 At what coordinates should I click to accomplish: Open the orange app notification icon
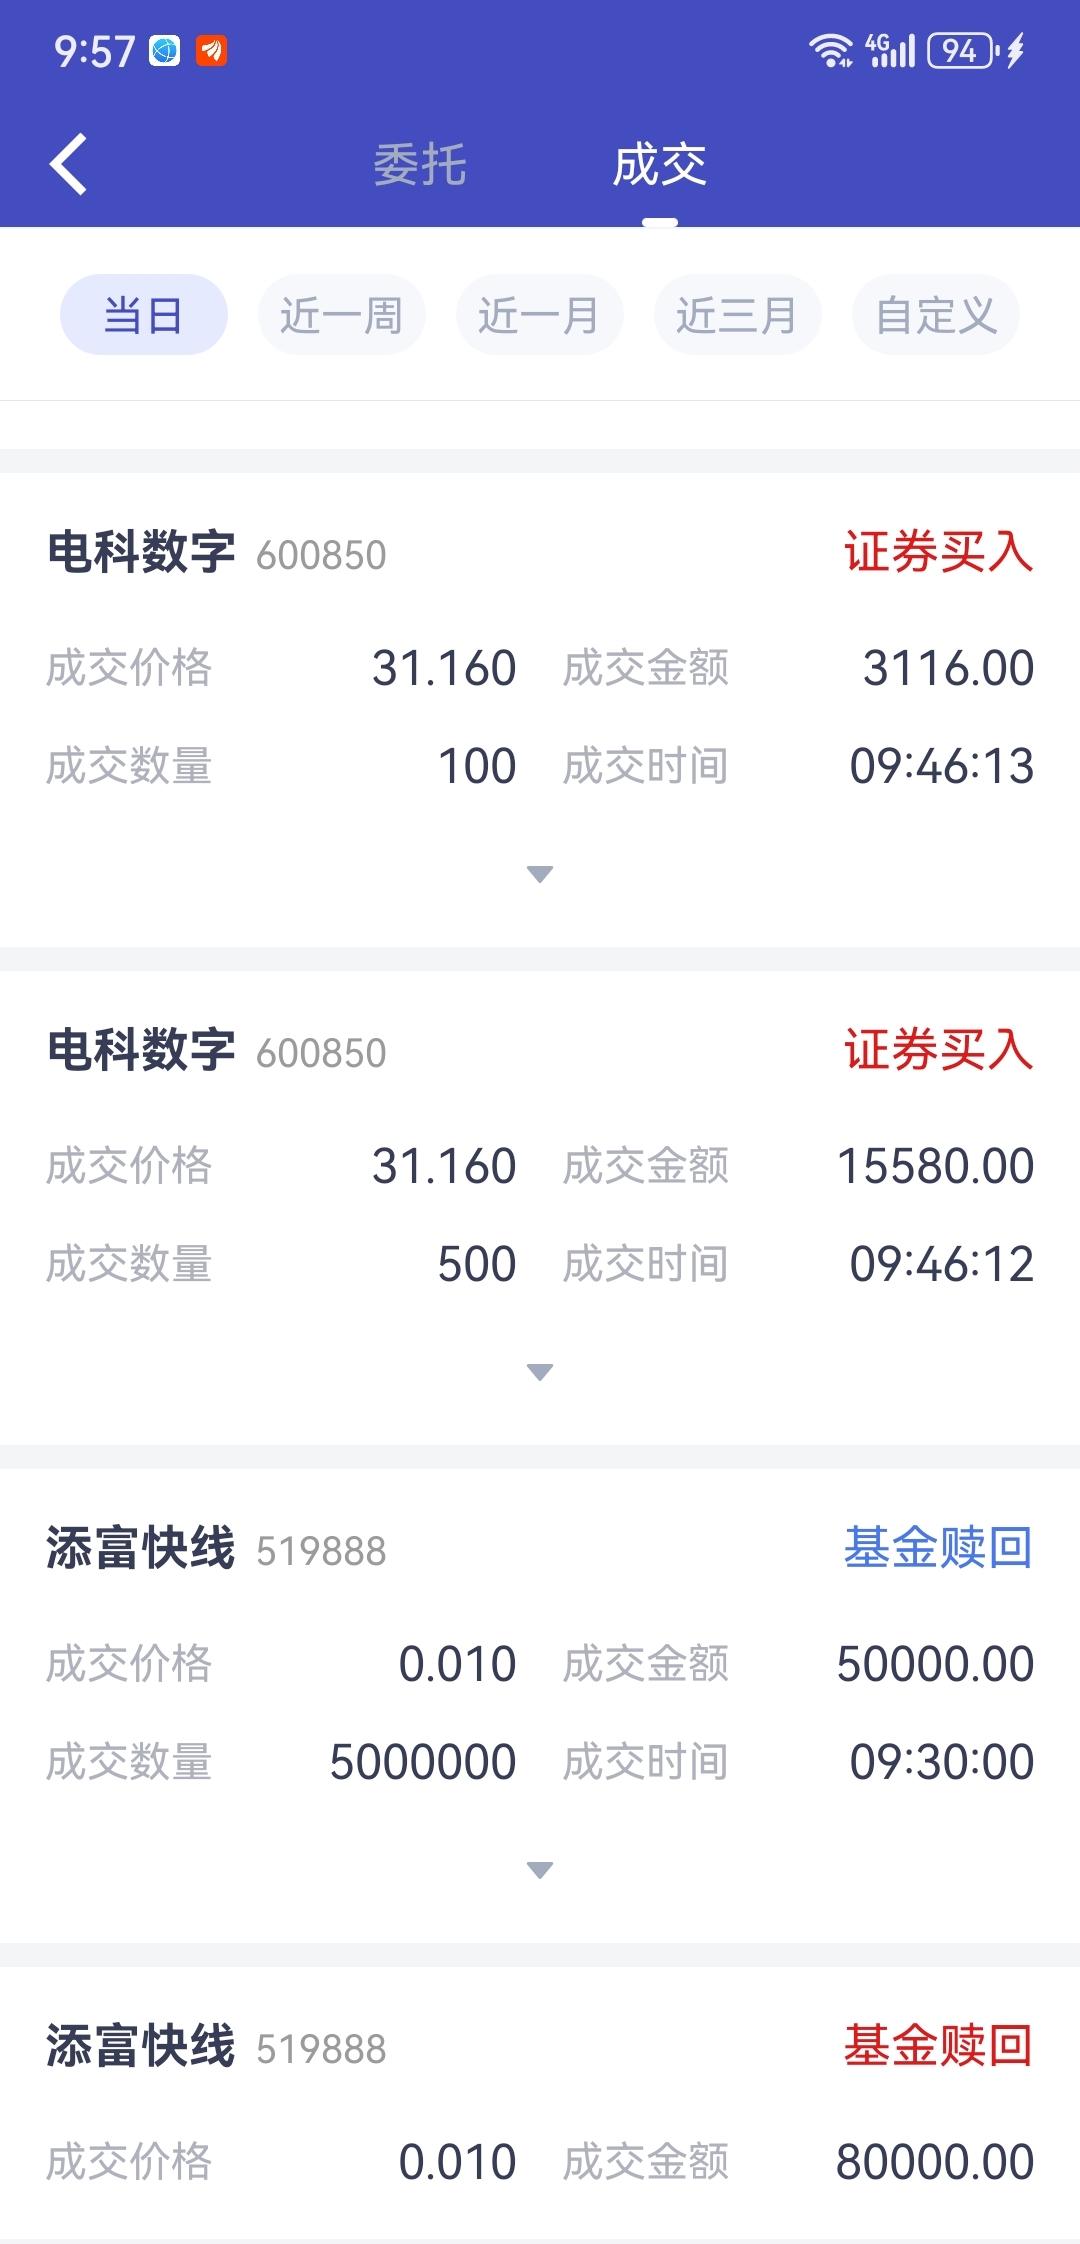(211, 50)
